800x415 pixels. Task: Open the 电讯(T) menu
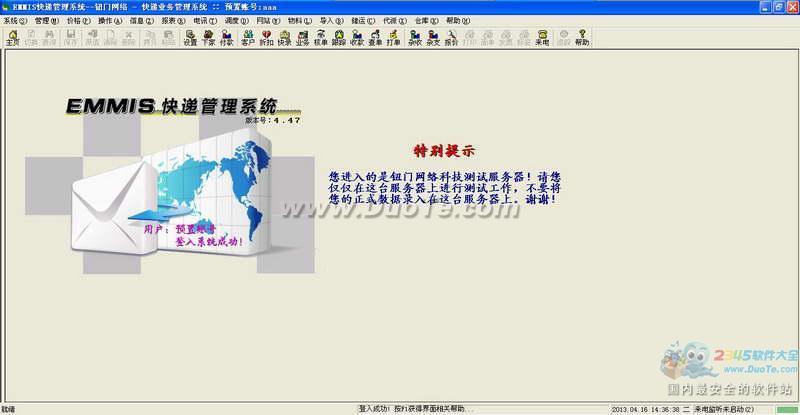click(205, 21)
